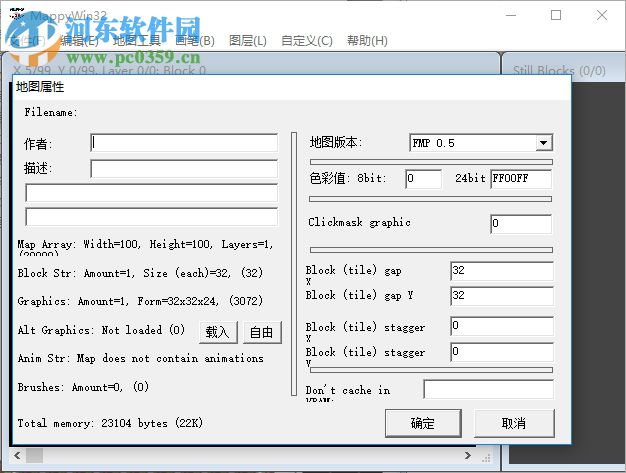626x473 pixels.
Task: Open the 自定义(C) menu
Action: coord(307,41)
